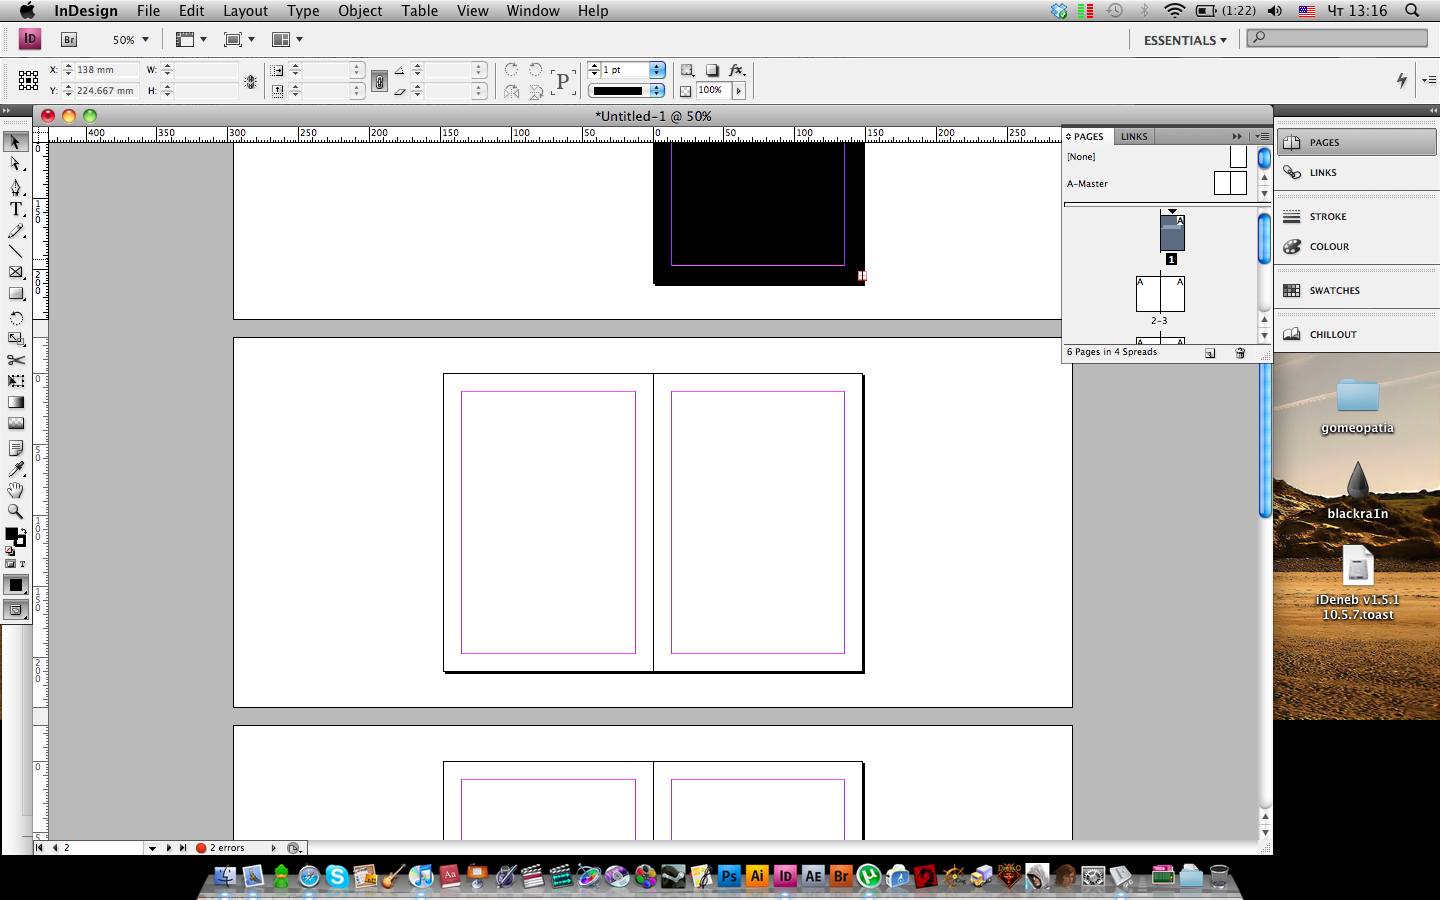Open the LINKS panel in dock
The width and height of the screenshot is (1440, 900).
coord(1357,172)
